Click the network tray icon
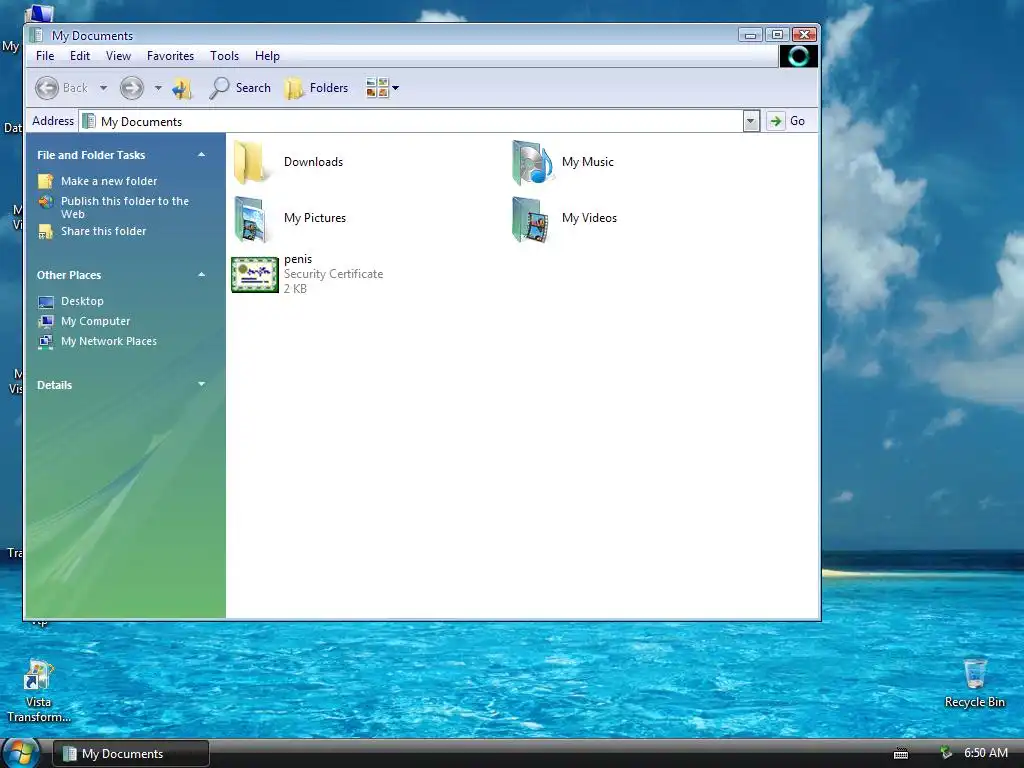This screenshot has width=1024, height=768. click(946, 753)
